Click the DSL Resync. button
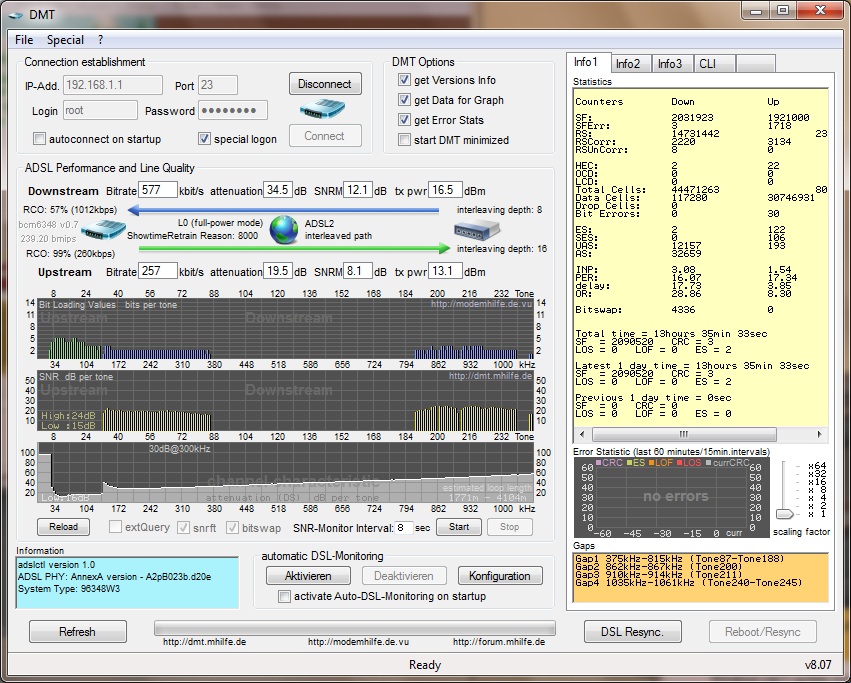The height and width of the screenshot is (683, 851). 632,632
